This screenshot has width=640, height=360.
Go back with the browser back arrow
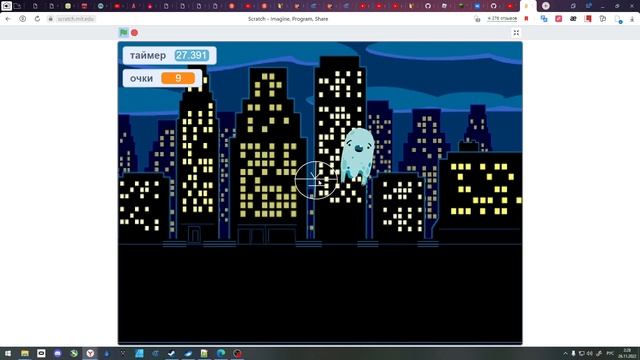point(8,19)
